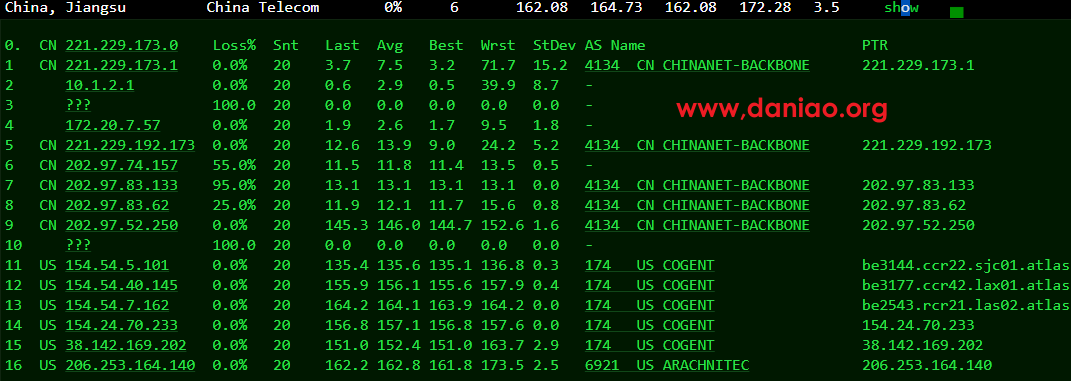This screenshot has height=381, width=1071.
Task: Click the 'Snt' column header
Action: (286, 45)
